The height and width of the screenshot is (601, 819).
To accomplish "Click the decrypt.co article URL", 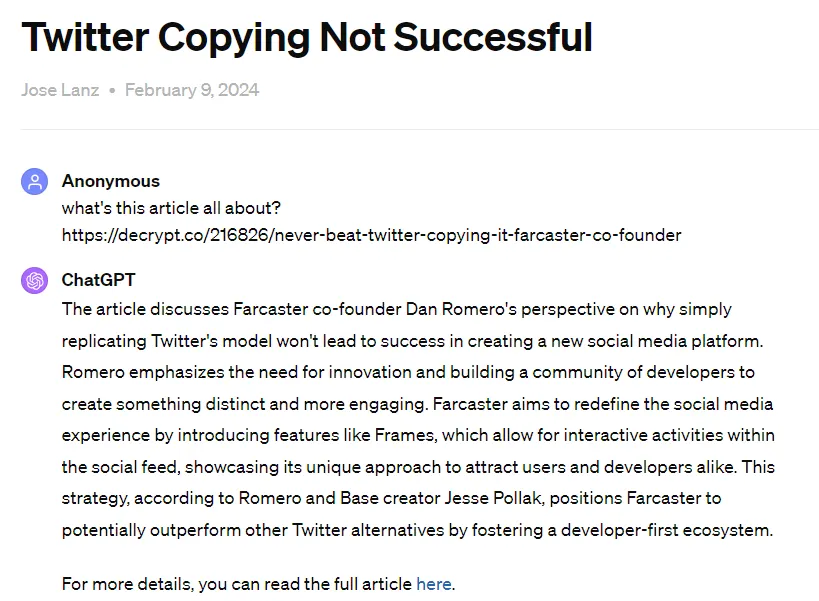I will click(x=371, y=235).
